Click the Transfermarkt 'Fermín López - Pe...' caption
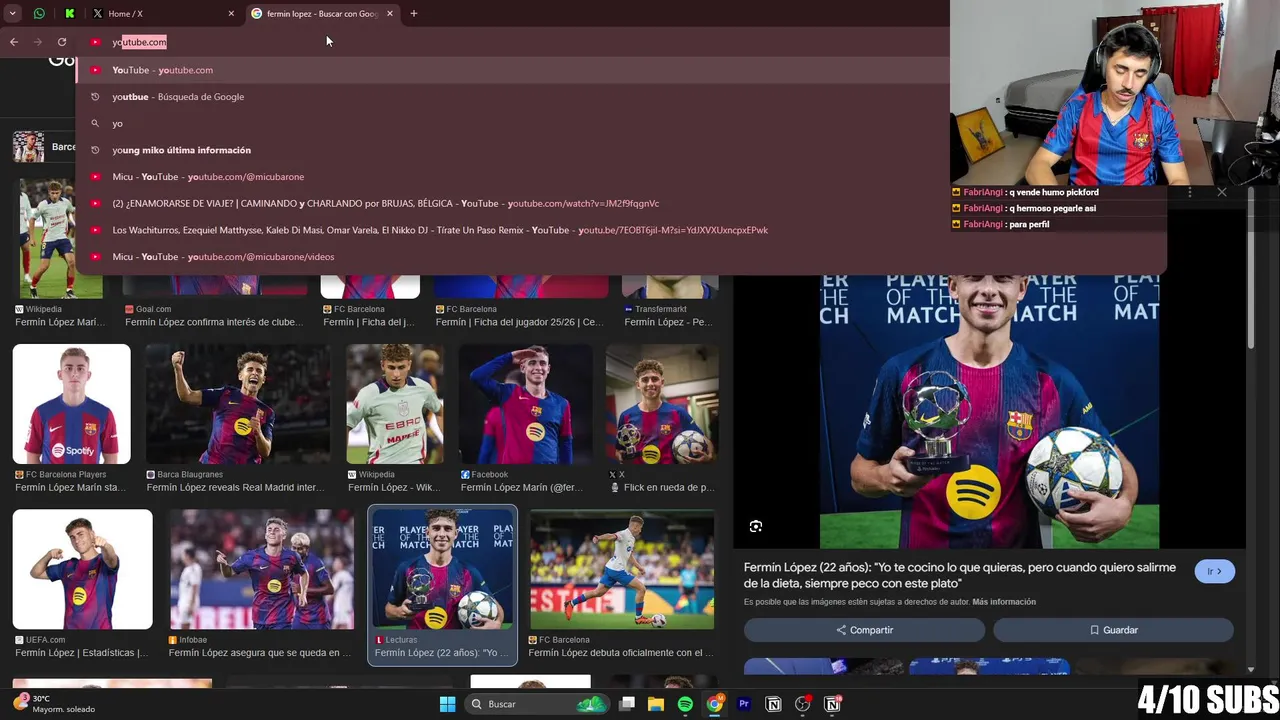The image size is (1280, 720). coord(668,322)
